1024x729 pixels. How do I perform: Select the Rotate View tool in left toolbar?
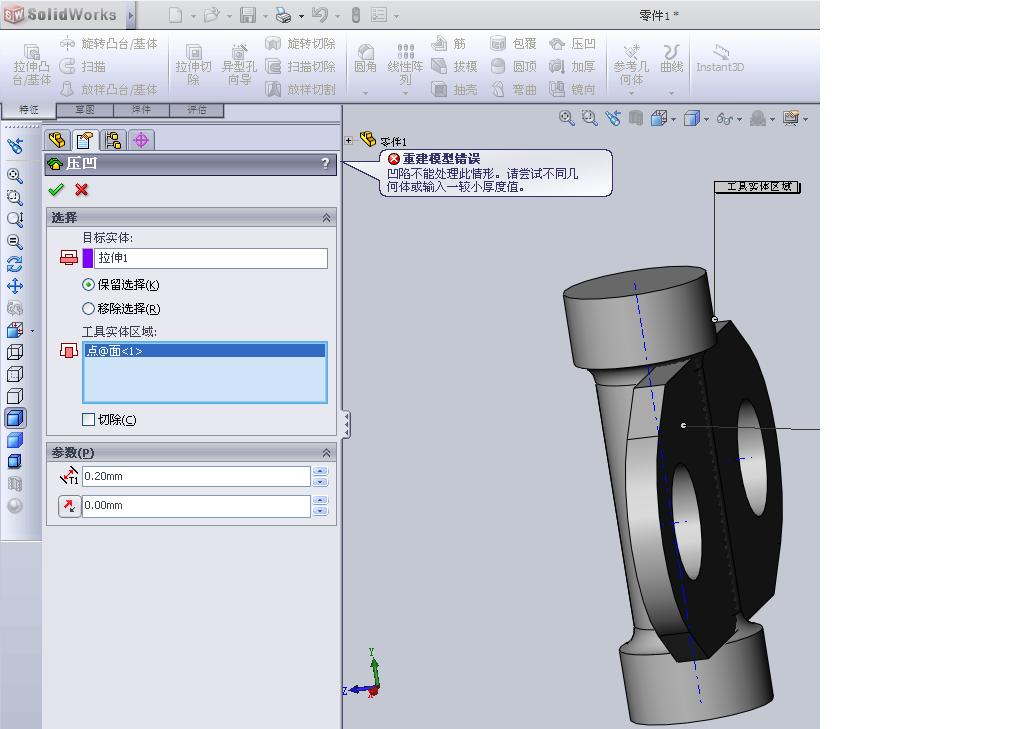coord(14,264)
